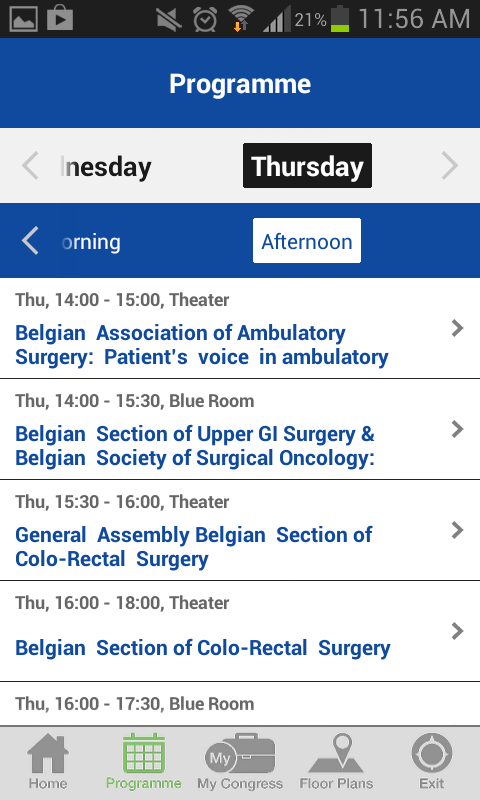
Task: Expand General Assembly session chevron
Action: pos(458,530)
